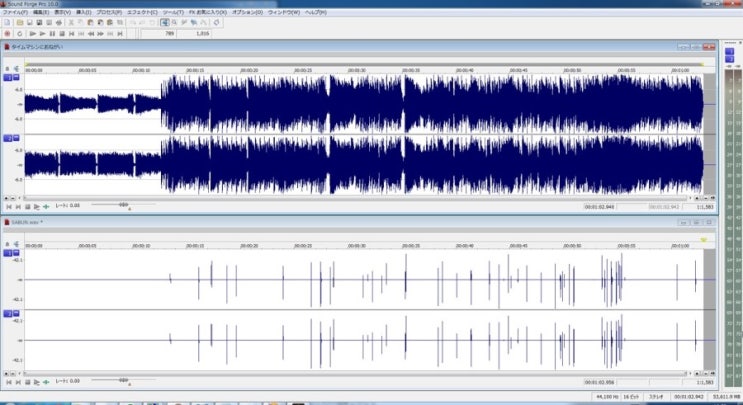Click the rate slider in top waveform window
The width and height of the screenshot is (743, 405).
coord(123,204)
